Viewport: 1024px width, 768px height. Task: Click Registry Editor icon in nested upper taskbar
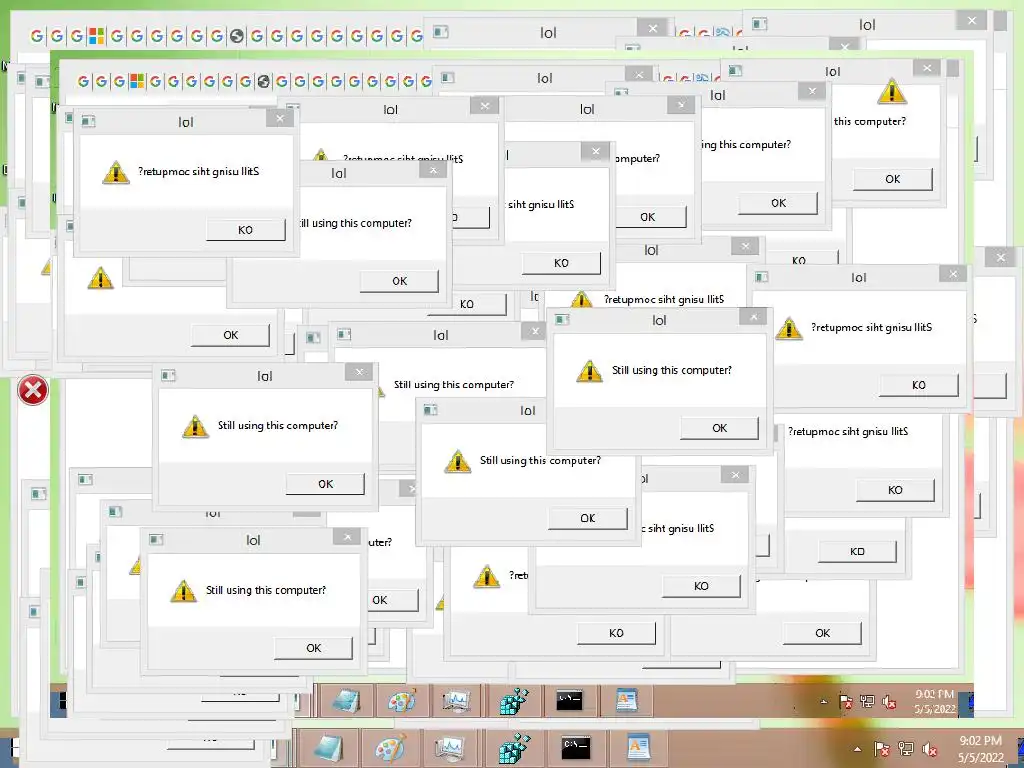513,702
